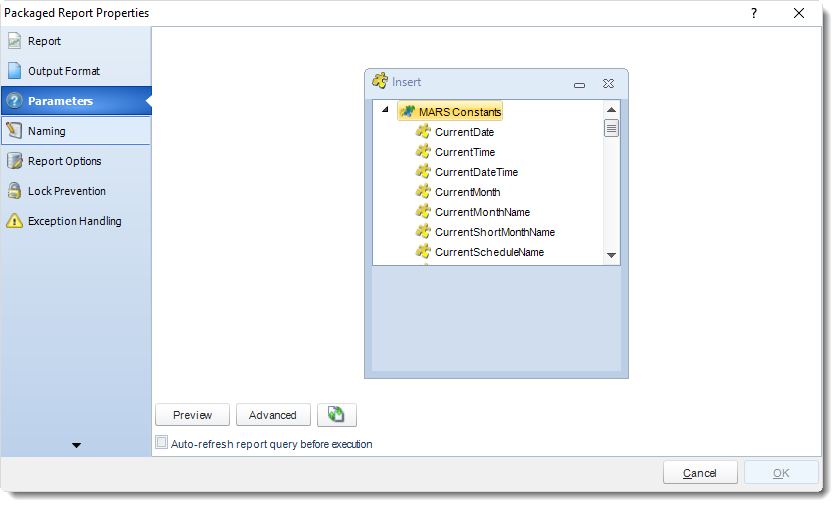Close the Packaged Report Properties dialog
The image size is (838, 507).
[798, 13]
